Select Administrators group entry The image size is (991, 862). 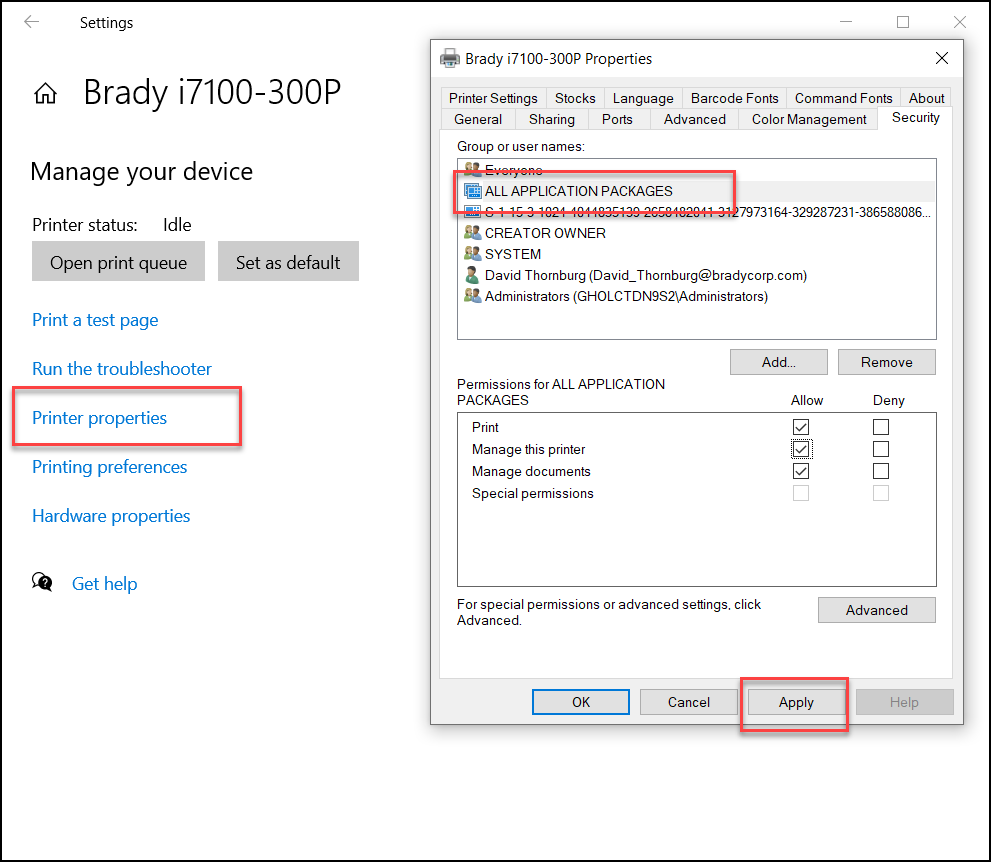(x=696, y=296)
